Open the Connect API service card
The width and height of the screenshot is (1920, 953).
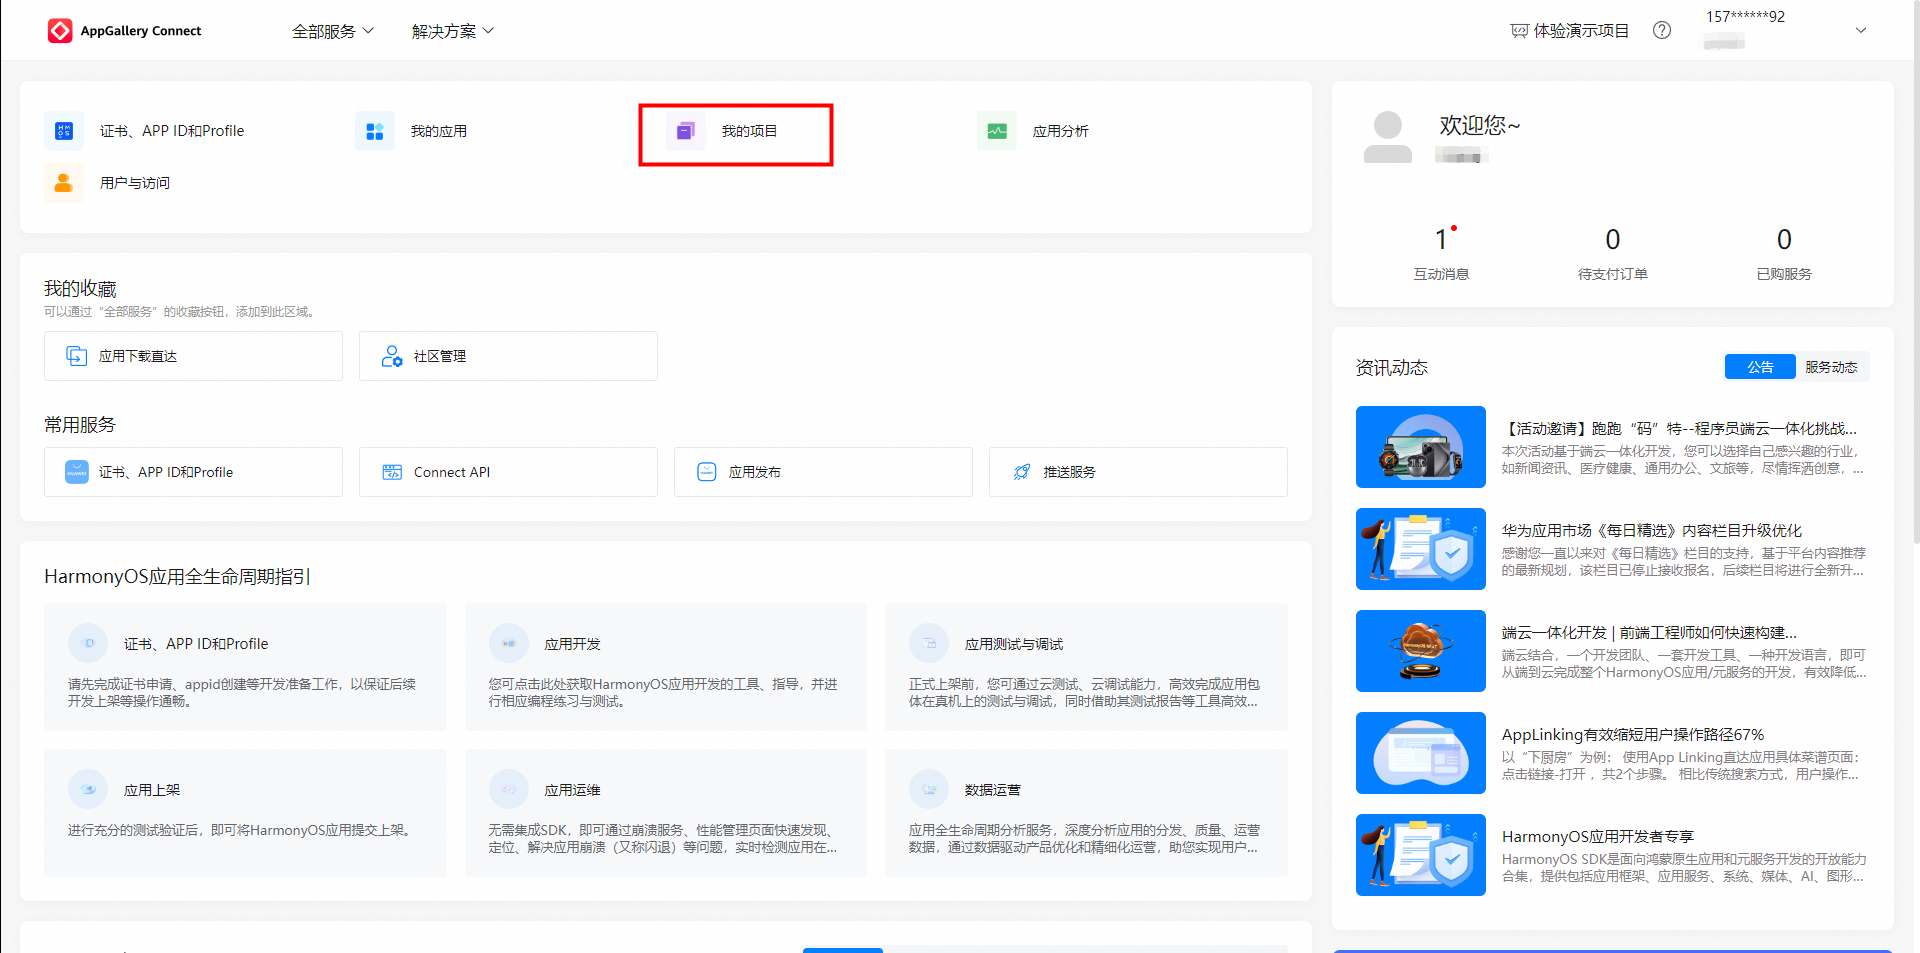[x=508, y=472]
